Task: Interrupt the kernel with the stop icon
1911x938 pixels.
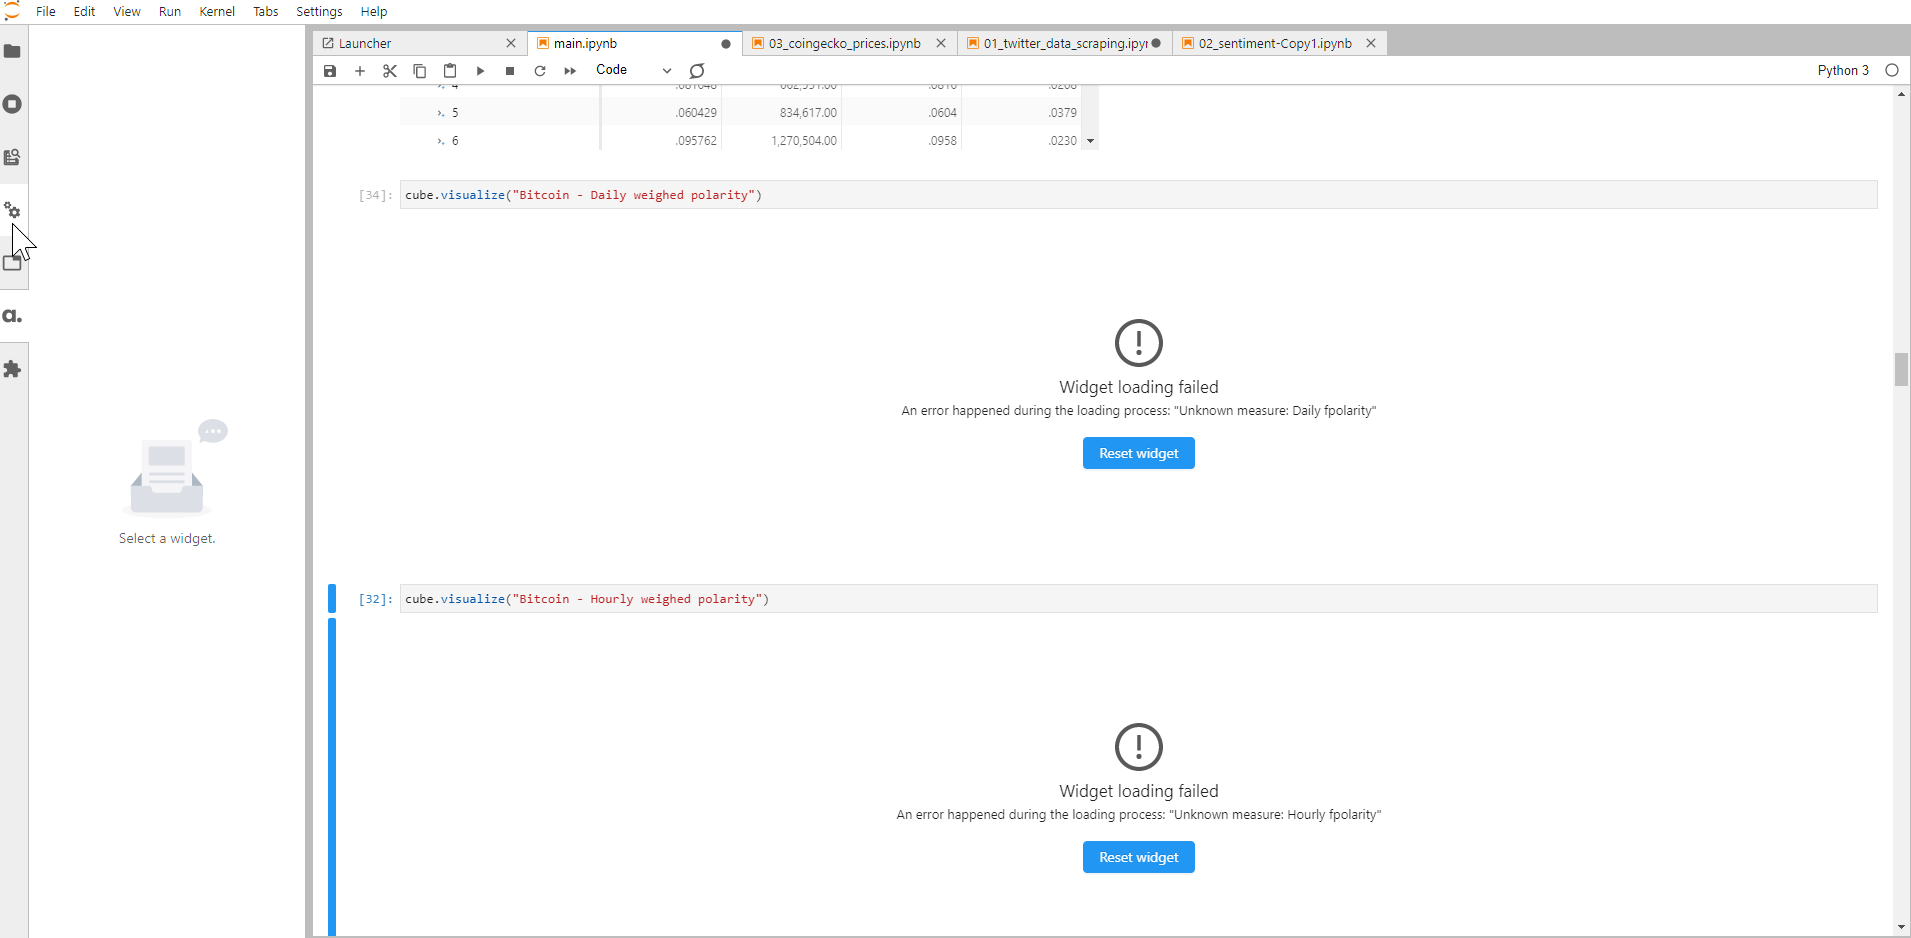Action: click(x=510, y=71)
